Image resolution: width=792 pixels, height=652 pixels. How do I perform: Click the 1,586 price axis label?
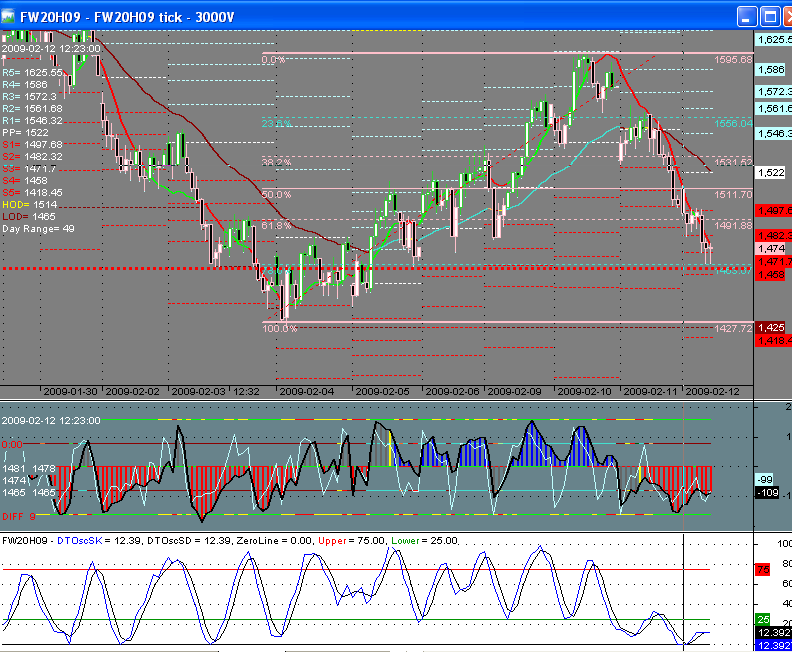point(772,70)
